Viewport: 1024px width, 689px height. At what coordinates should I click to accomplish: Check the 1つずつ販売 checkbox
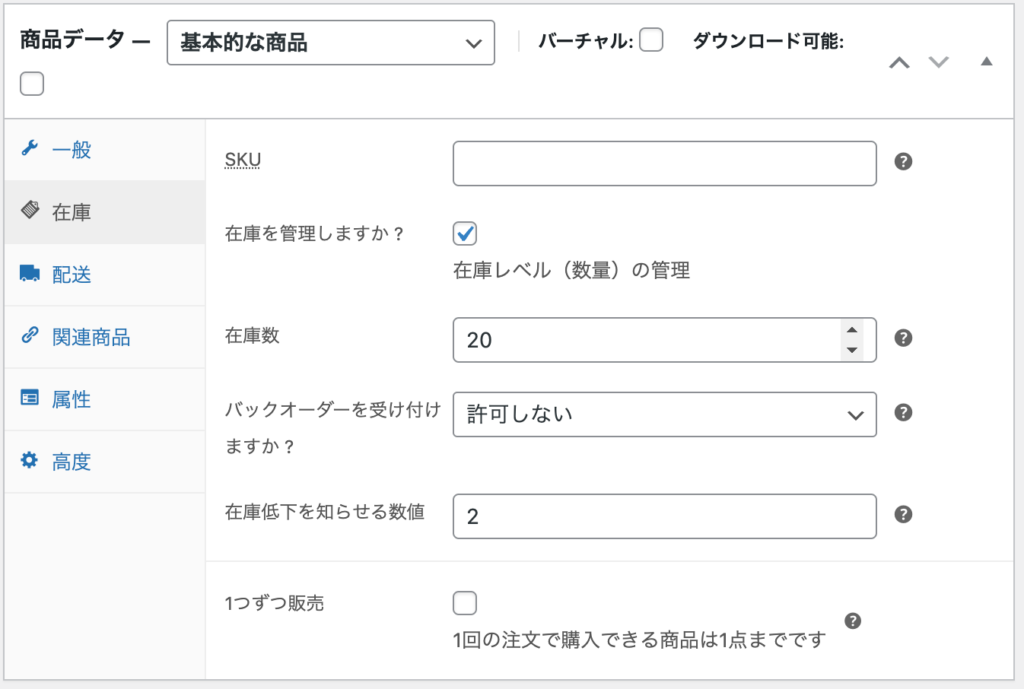point(465,603)
